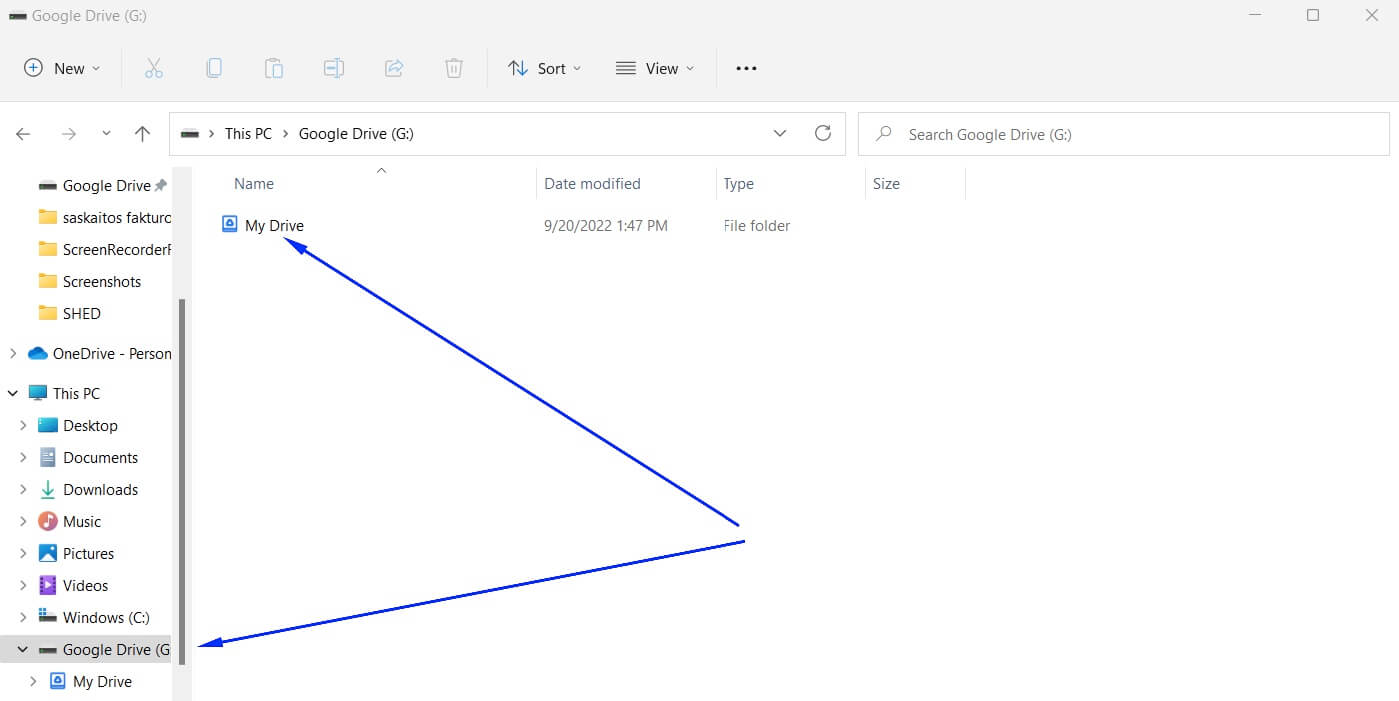
Task: Expand the Music tree node
Action: (x=23, y=522)
